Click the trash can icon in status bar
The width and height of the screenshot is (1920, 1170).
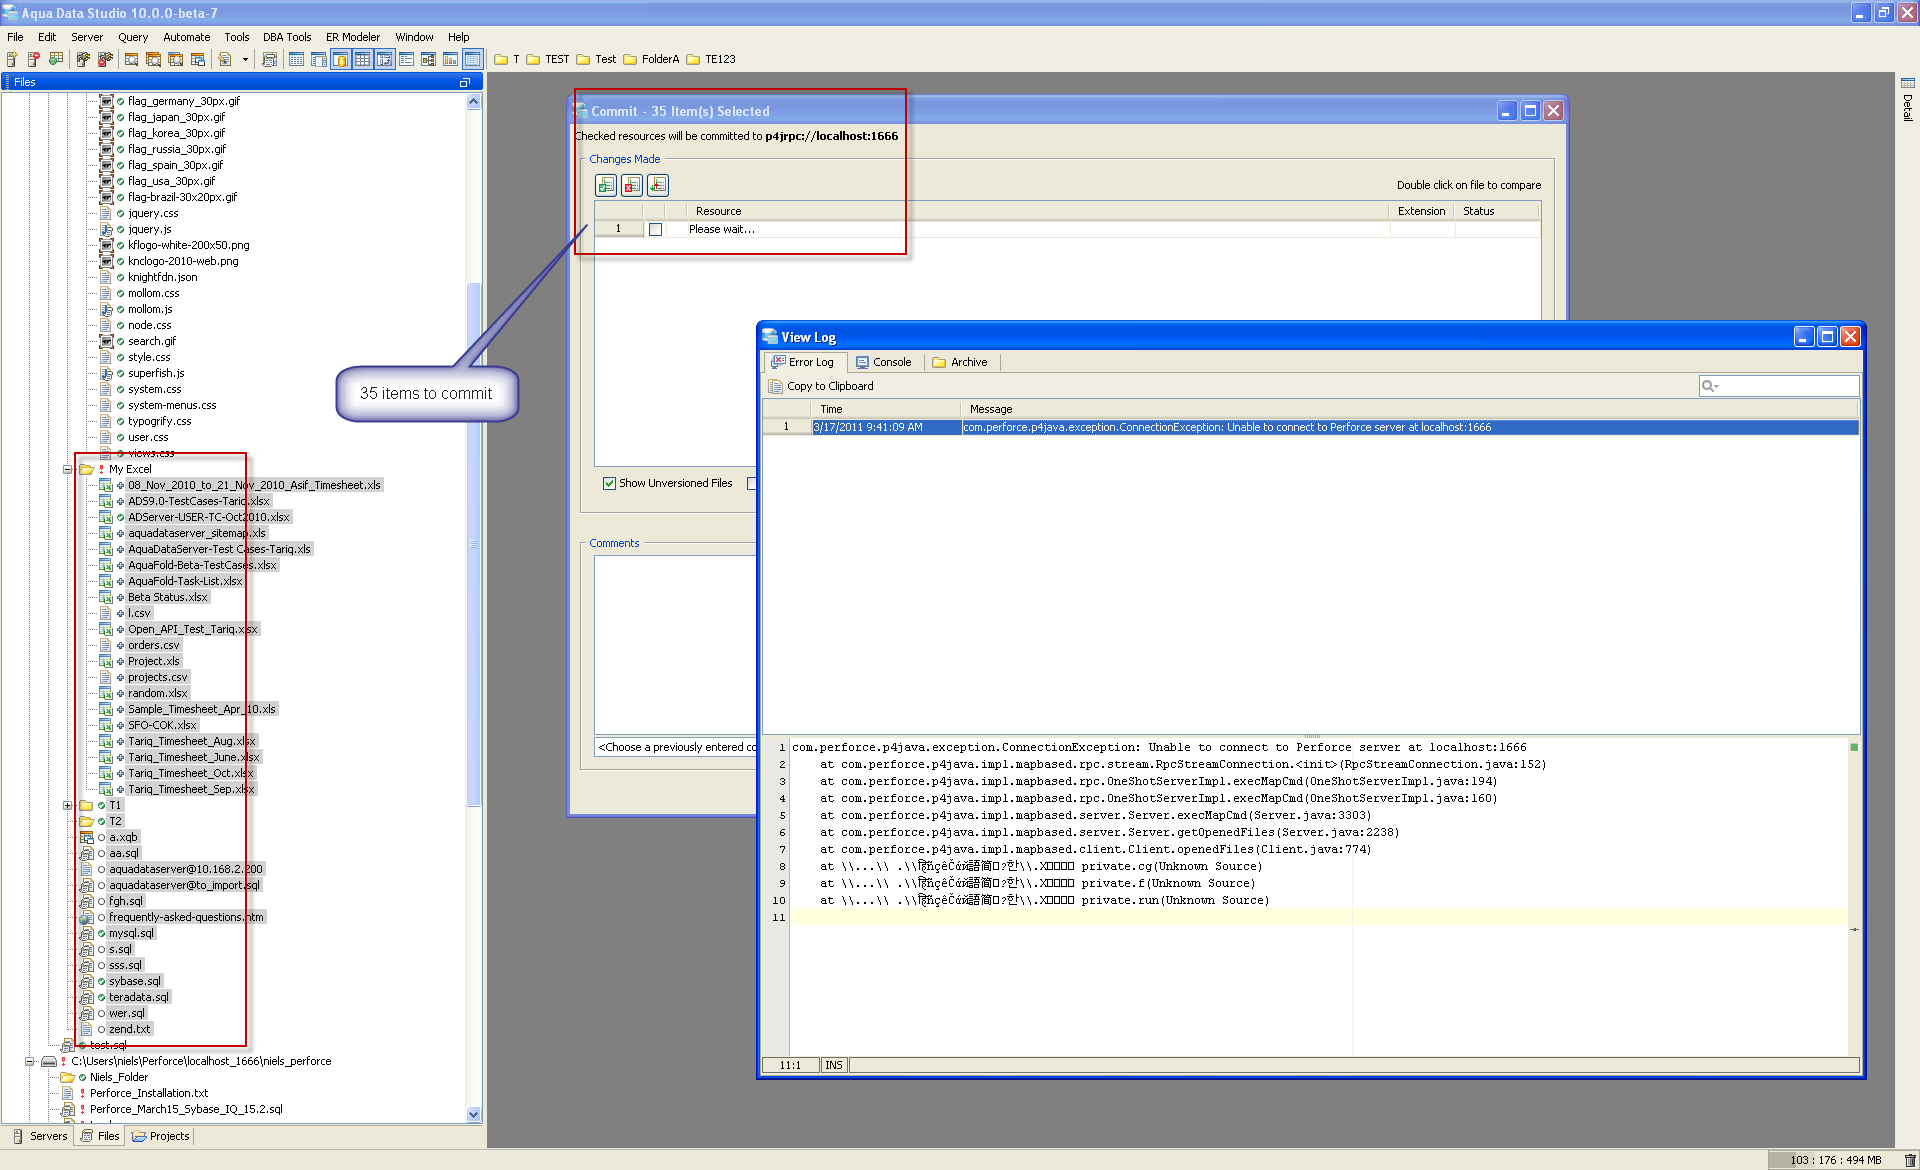(x=1909, y=1160)
